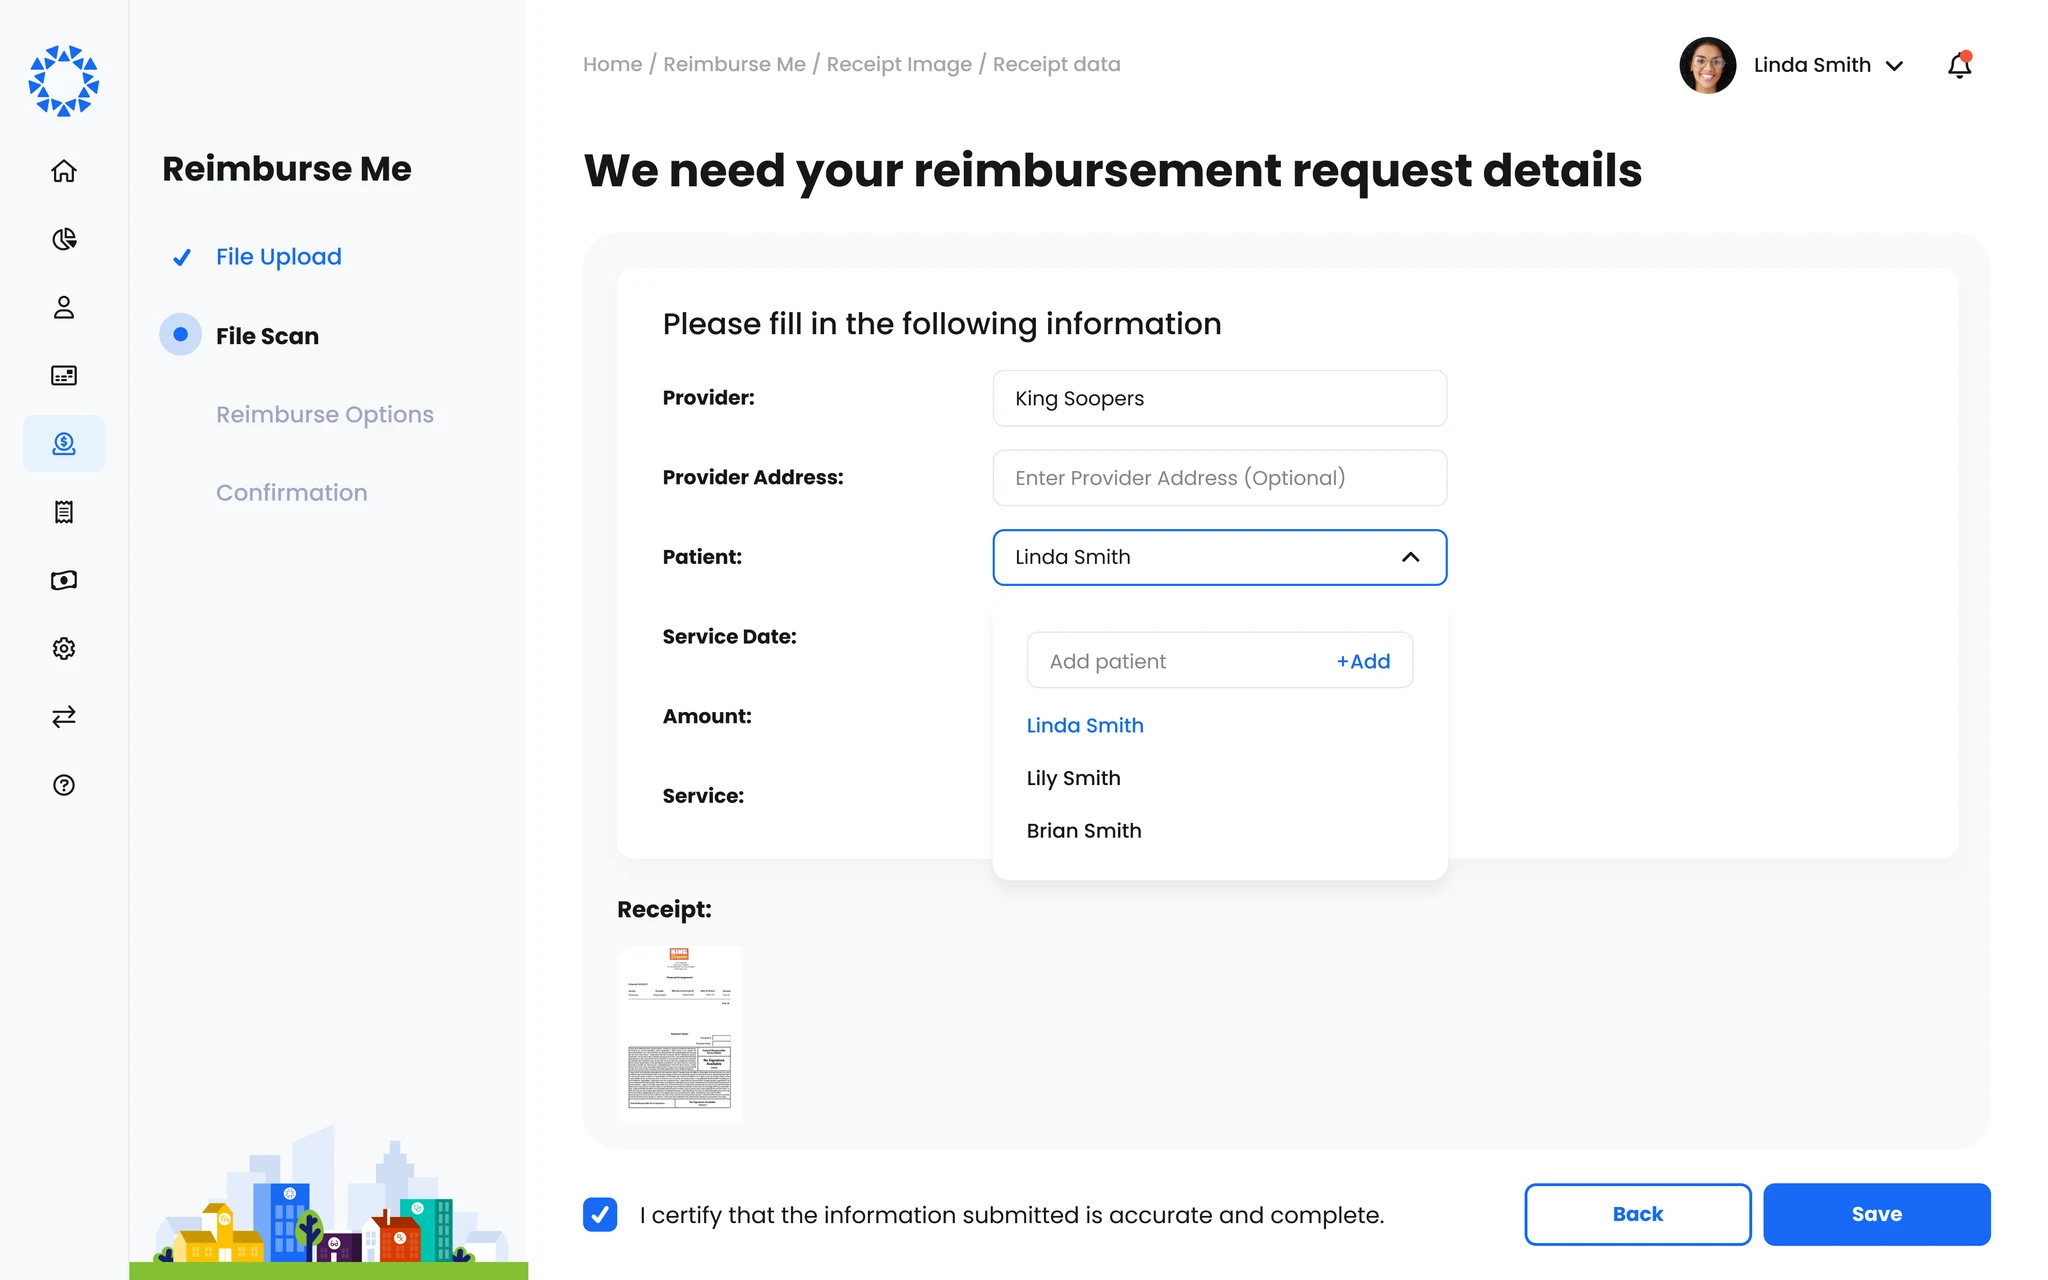Screen dimensions: 2048x1280
Task: Open the ID card sidebar icon
Action: 64,375
